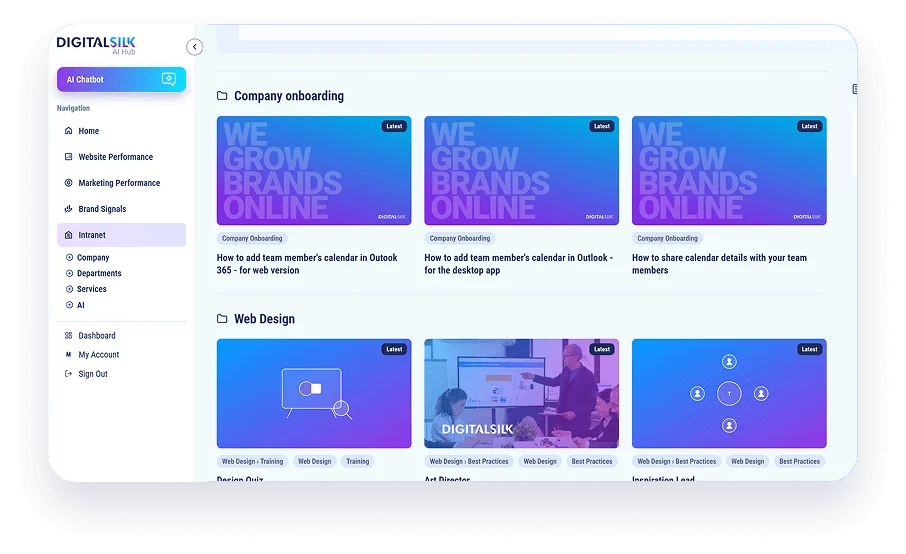The height and width of the screenshot is (554, 906).
Task: Click the Marketing Performance target icon
Action: click(x=68, y=183)
